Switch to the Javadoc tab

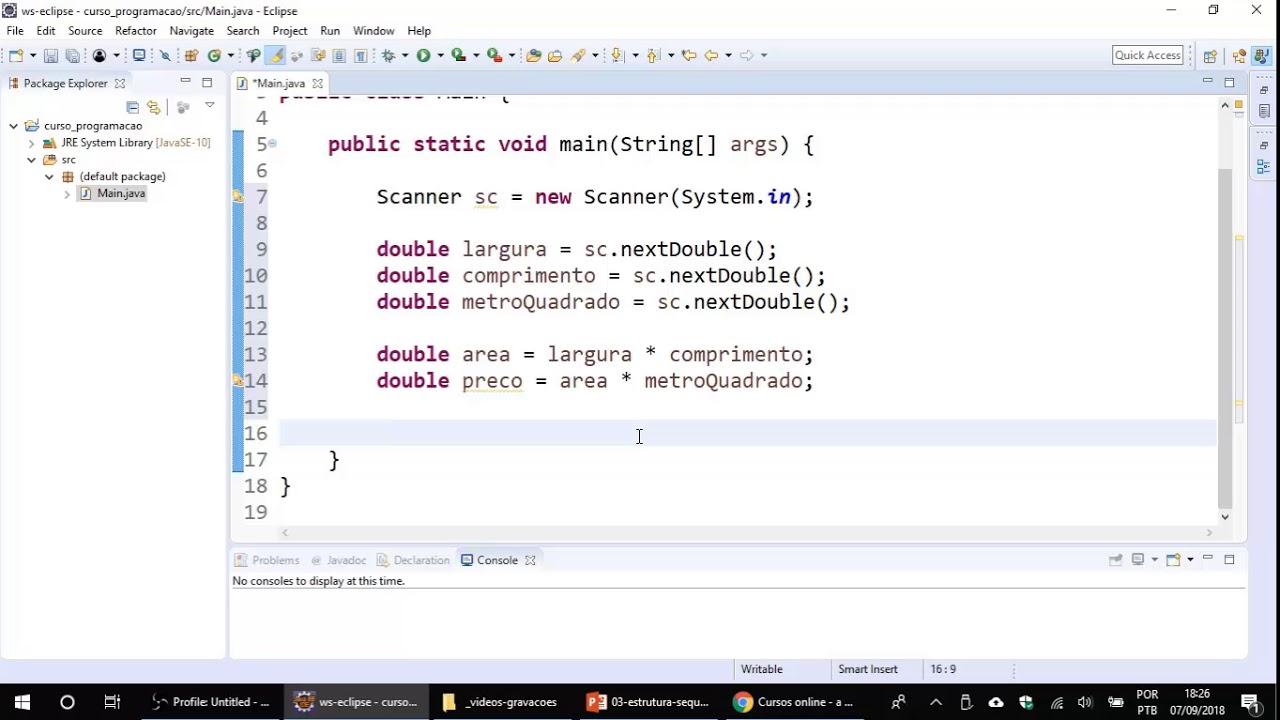click(338, 560)
